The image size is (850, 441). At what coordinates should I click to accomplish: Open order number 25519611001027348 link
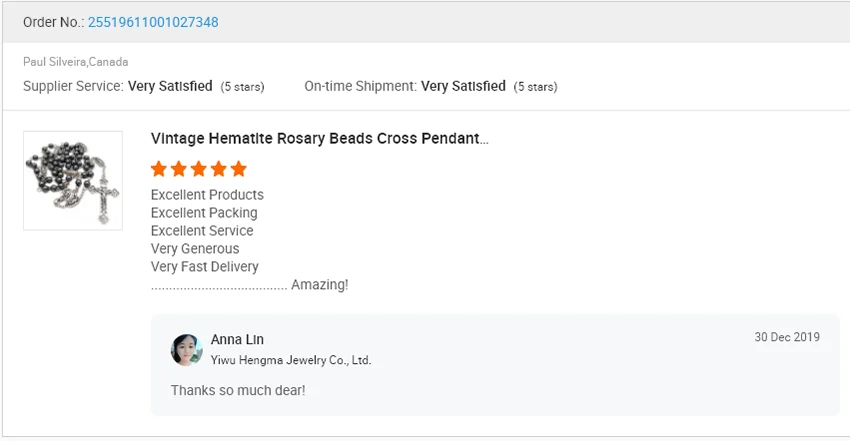click(153, 22)
